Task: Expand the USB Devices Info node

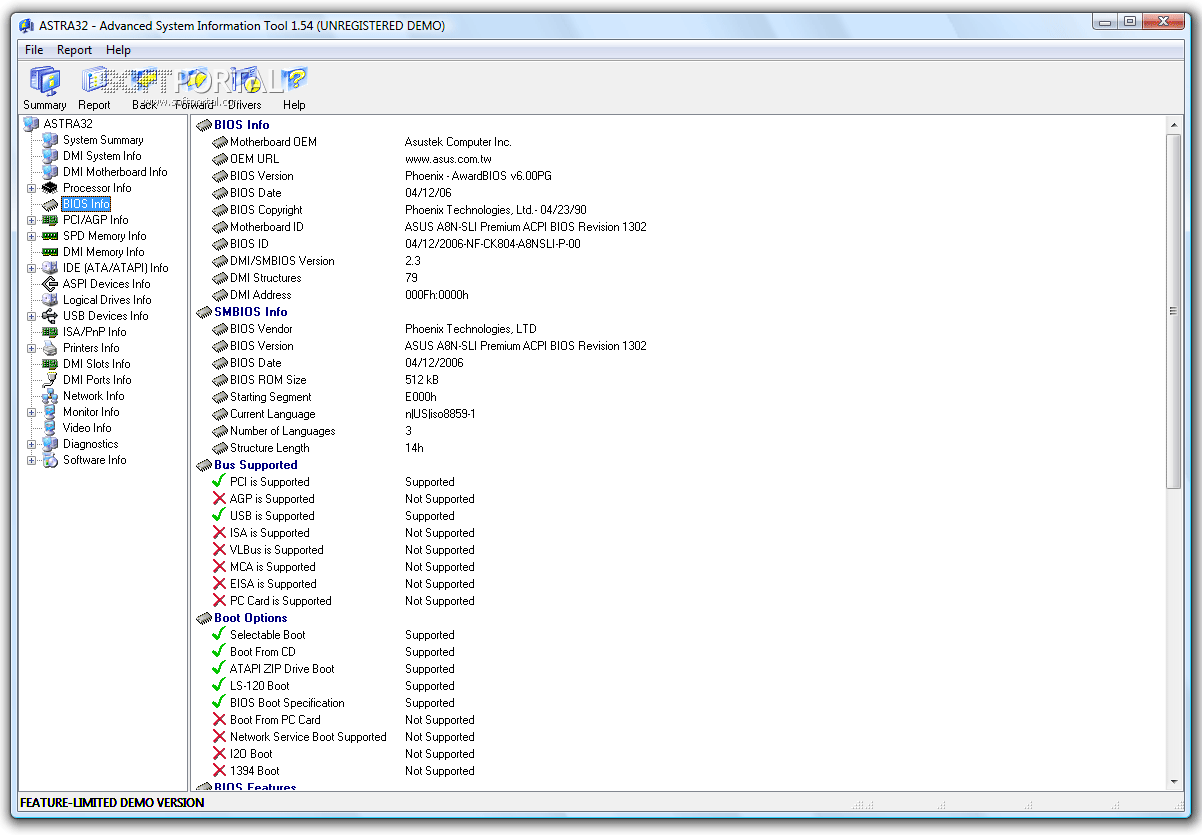Action: [x=31, y=316]
